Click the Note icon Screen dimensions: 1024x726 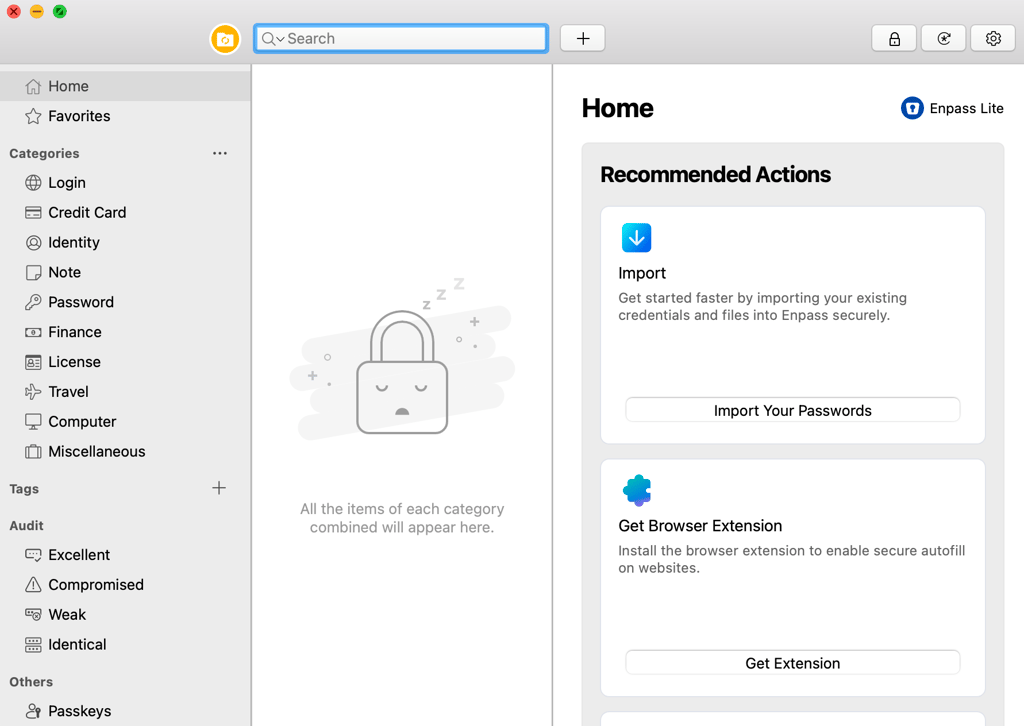coord(33,273)
